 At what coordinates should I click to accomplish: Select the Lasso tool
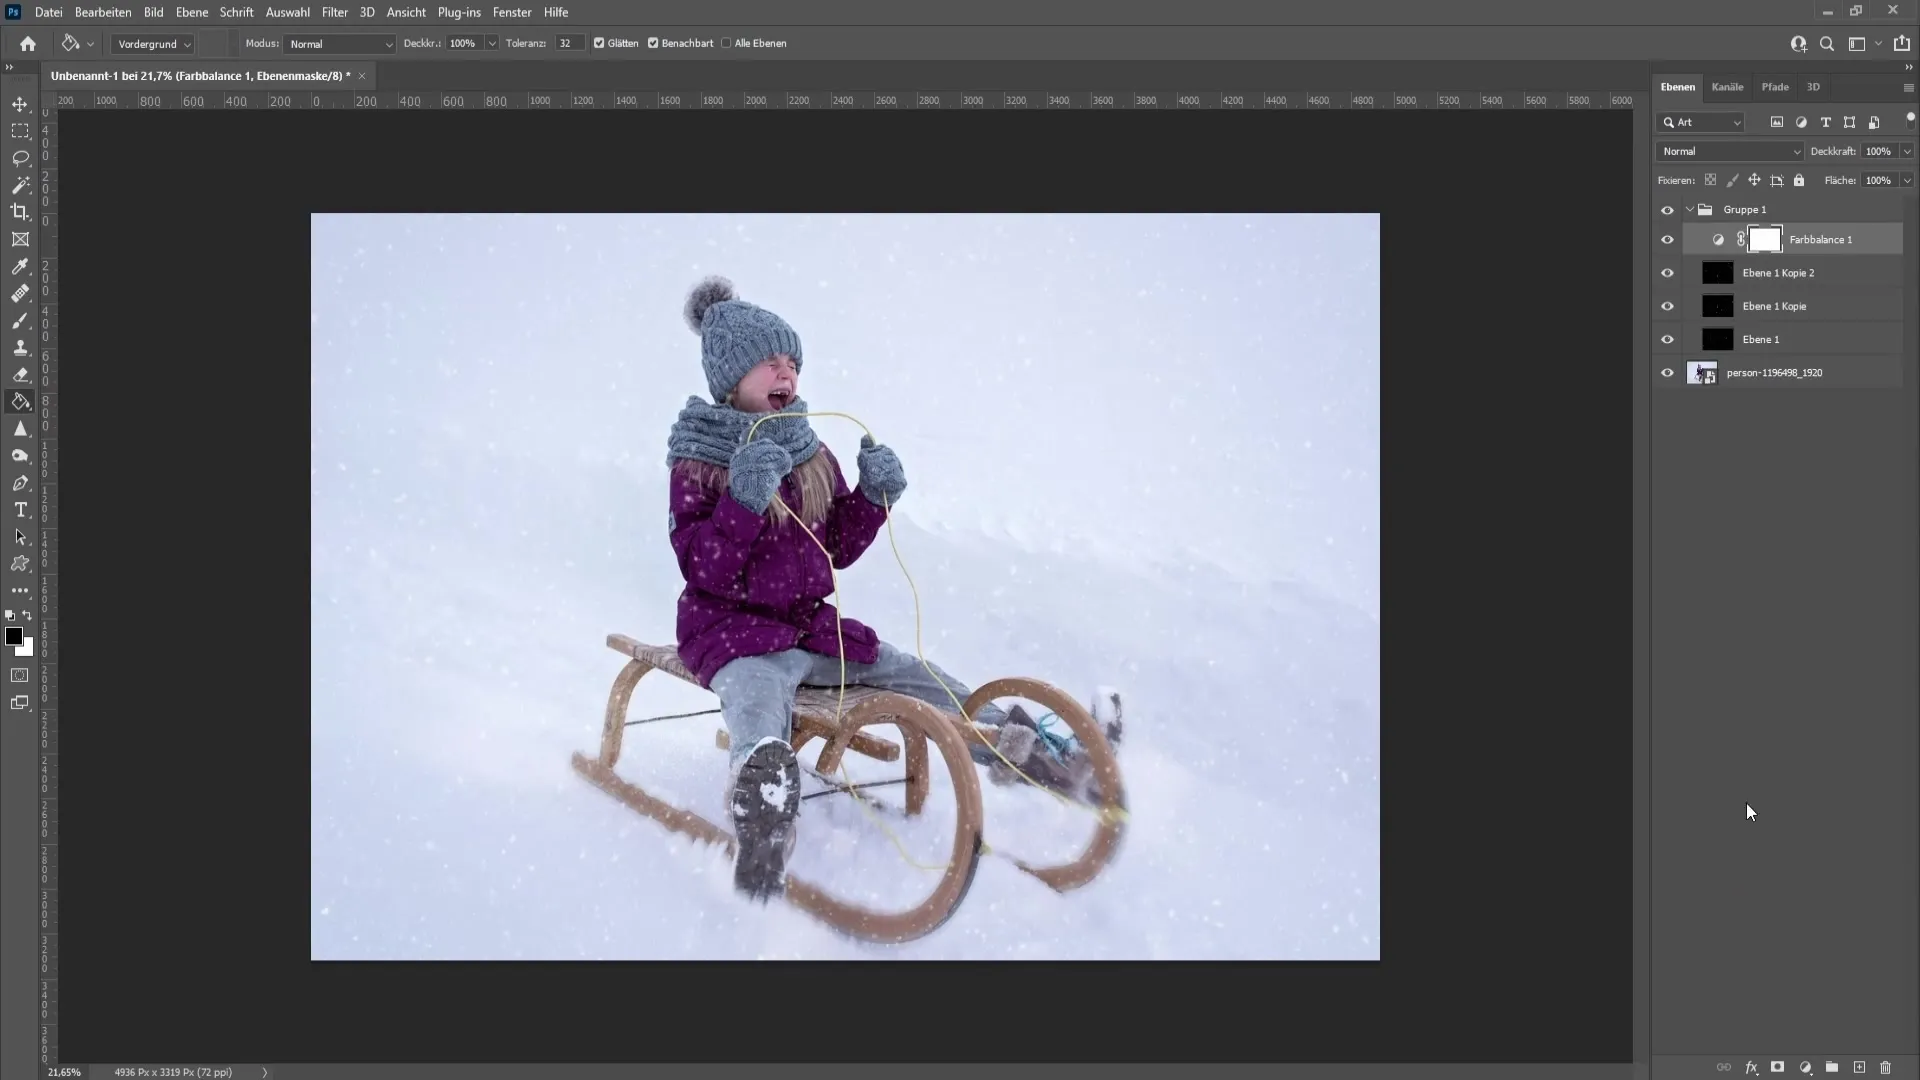click(x=20, y=156)
